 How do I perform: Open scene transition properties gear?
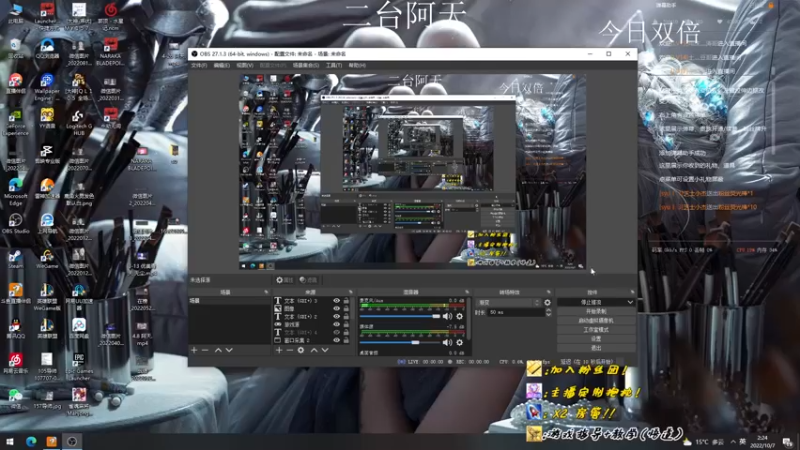coord(547,303)
